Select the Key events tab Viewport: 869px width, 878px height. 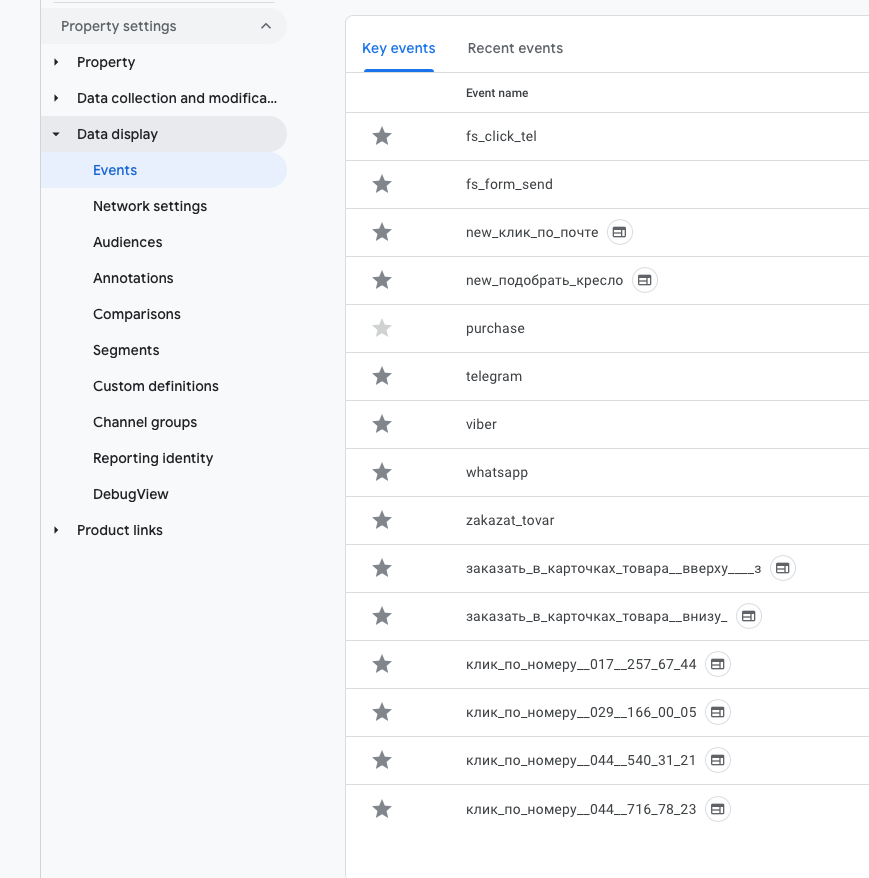coord(398,48)
